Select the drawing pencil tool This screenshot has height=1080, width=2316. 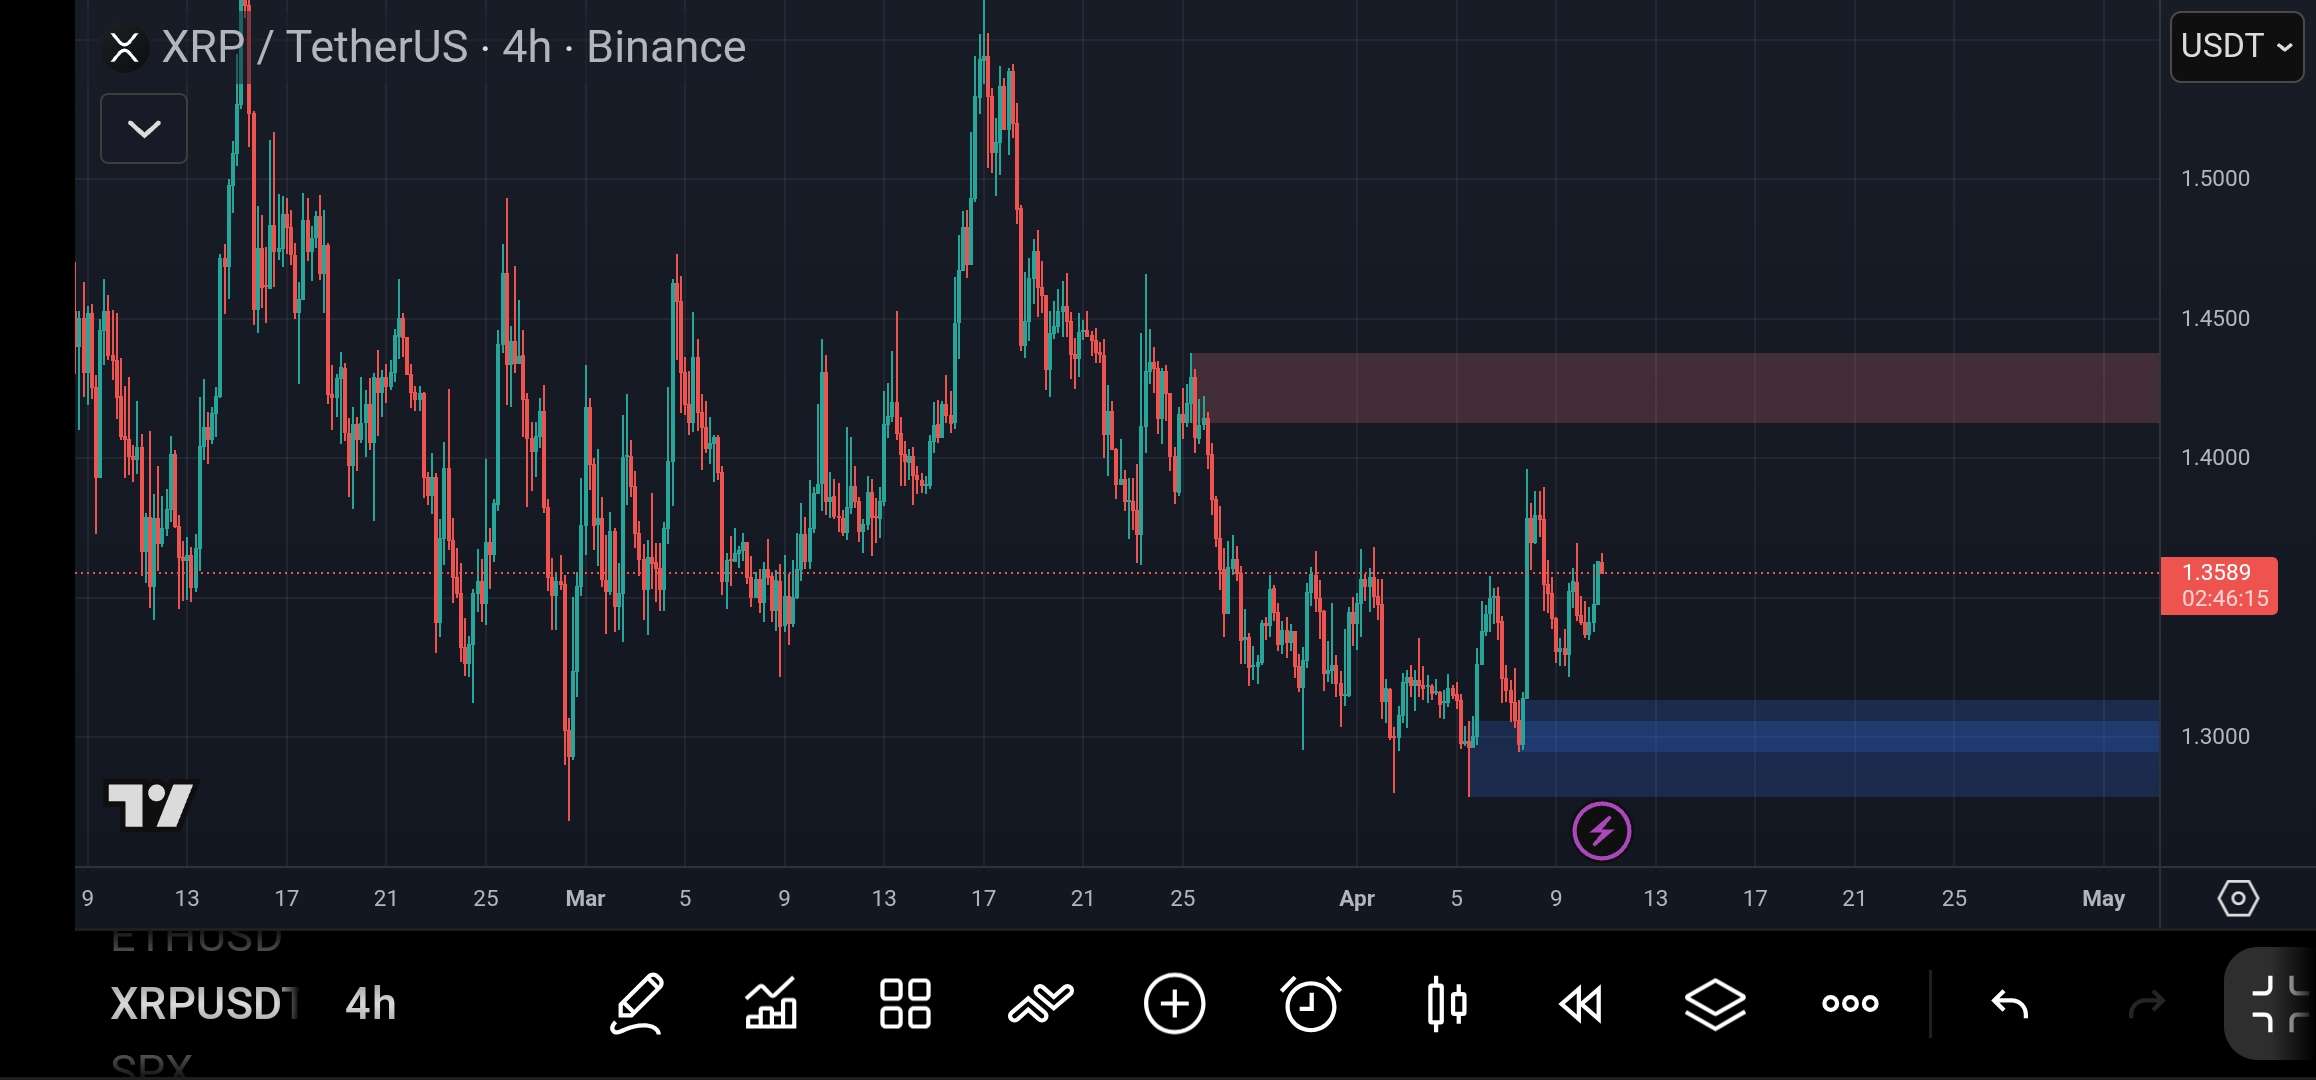(x=637, y=1004)
